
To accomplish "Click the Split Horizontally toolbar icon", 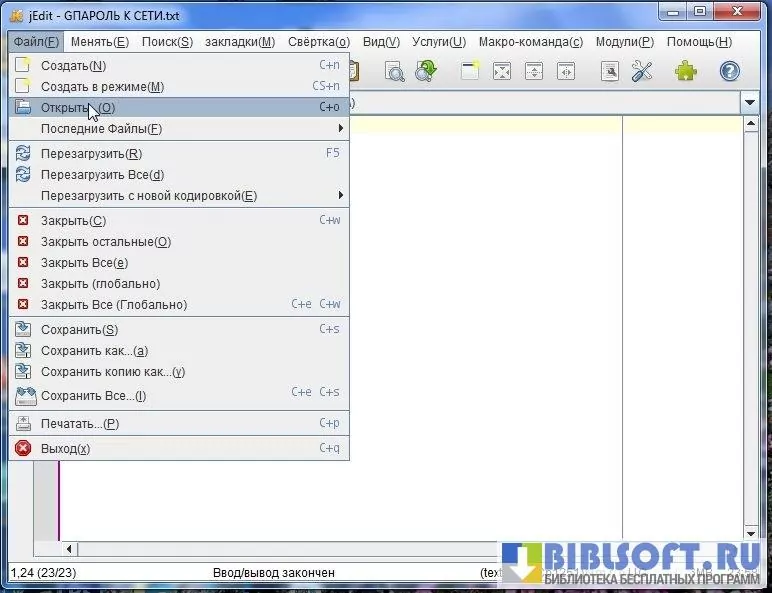I will click(534, 71).
